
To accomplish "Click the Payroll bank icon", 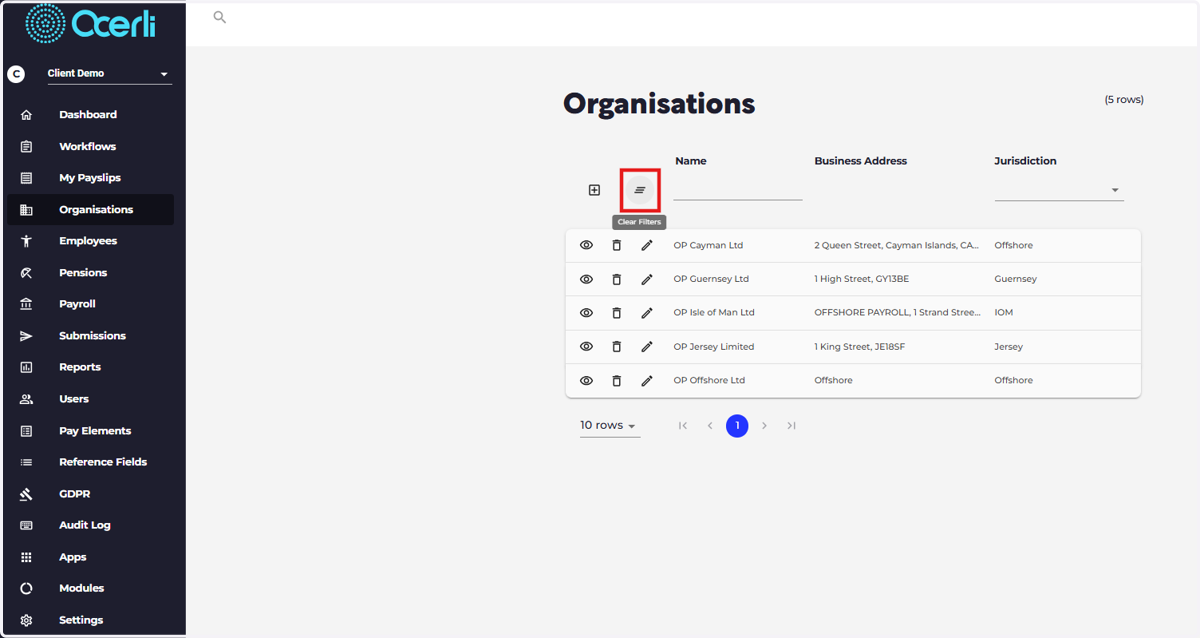I will tap(26, 304).
